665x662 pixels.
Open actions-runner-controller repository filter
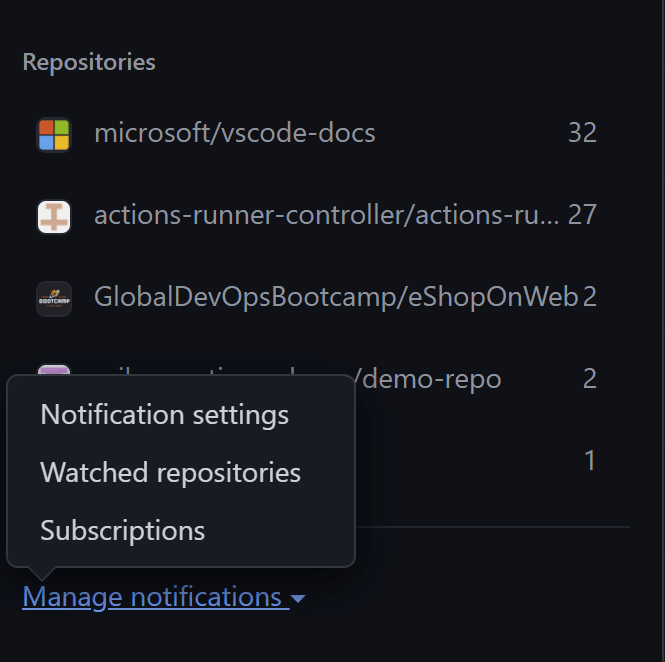327,215
